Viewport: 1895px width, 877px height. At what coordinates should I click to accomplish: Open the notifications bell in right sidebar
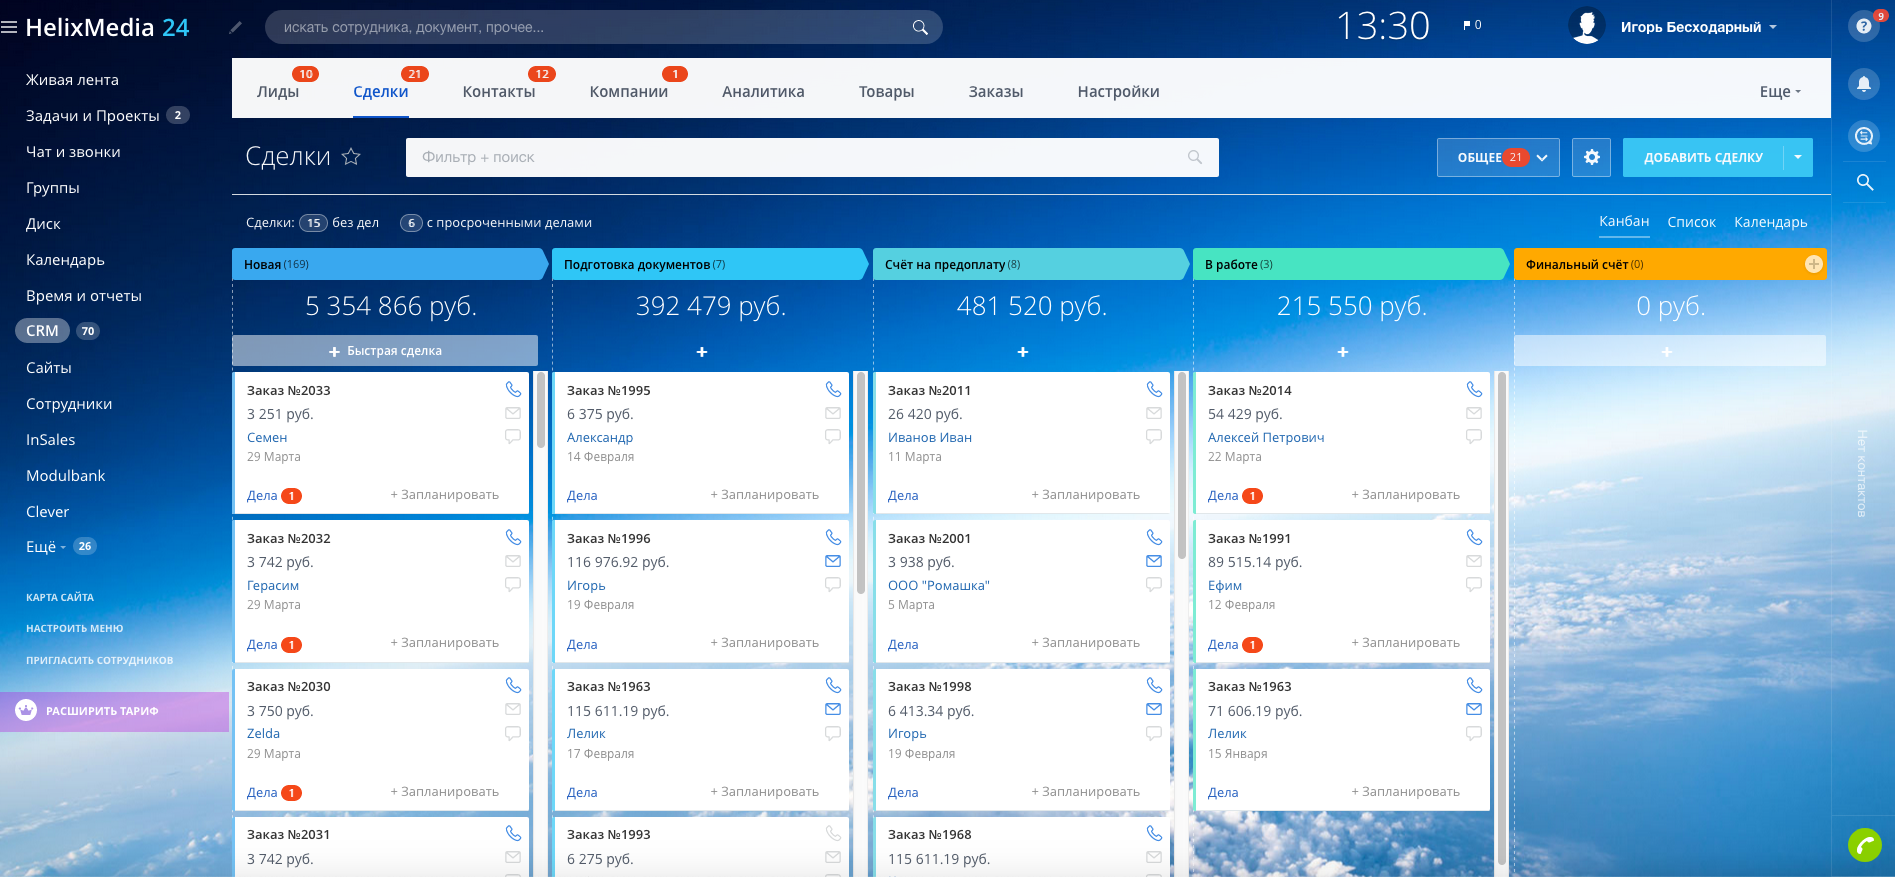click(1864, 84)
